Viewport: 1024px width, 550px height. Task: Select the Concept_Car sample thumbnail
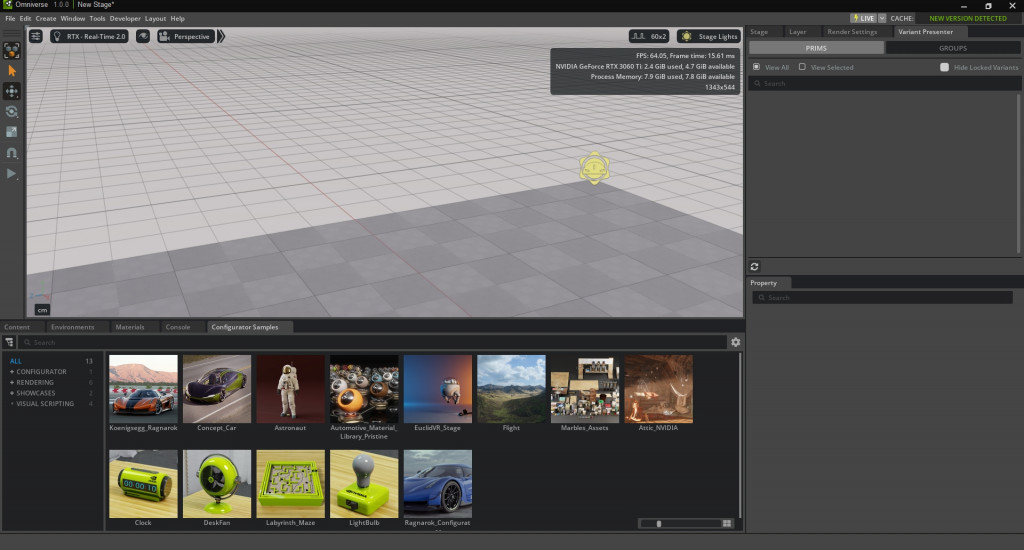pyautogui.click(x=217, y=389)
